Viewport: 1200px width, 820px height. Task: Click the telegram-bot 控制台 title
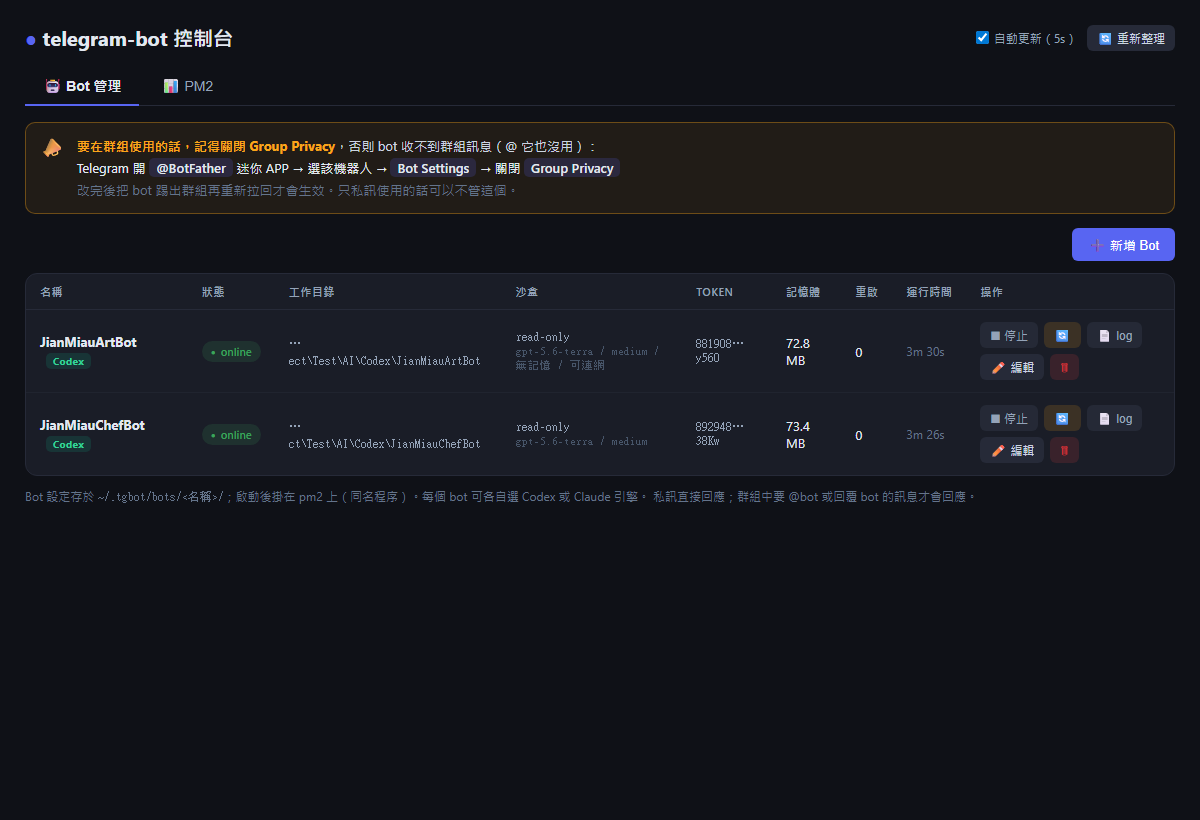[x=137, y=39]
